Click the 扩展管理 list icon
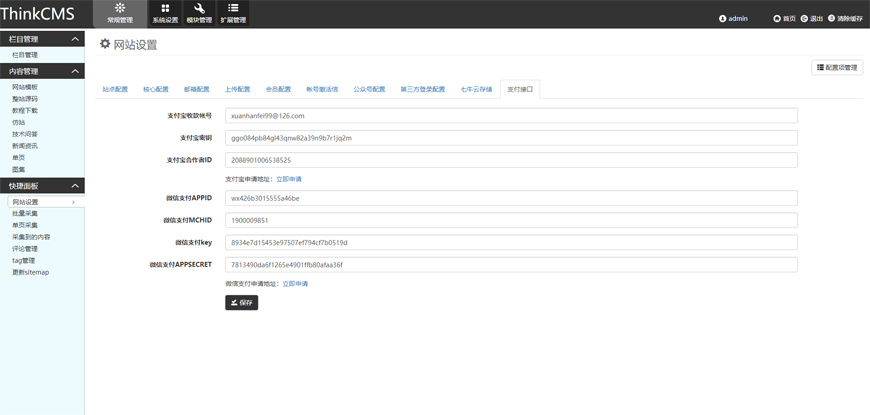 (x=233, y=9)
